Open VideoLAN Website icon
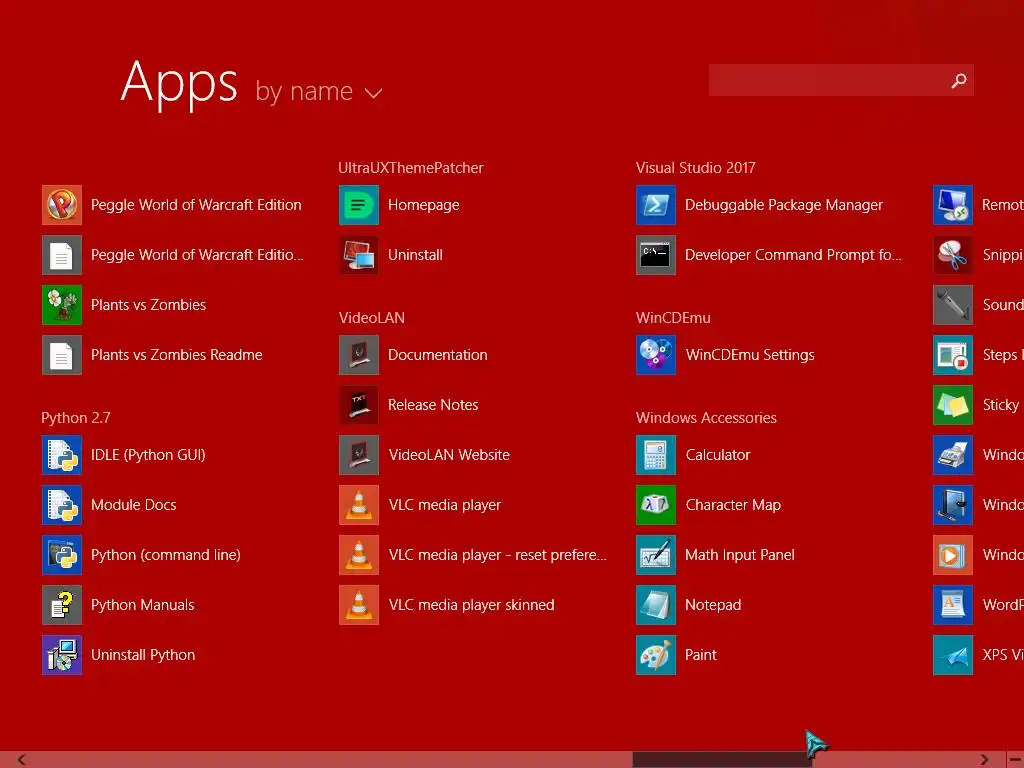Image resolution: width=1024 pixels, height=768 pixels. click(x=359, y=455)
